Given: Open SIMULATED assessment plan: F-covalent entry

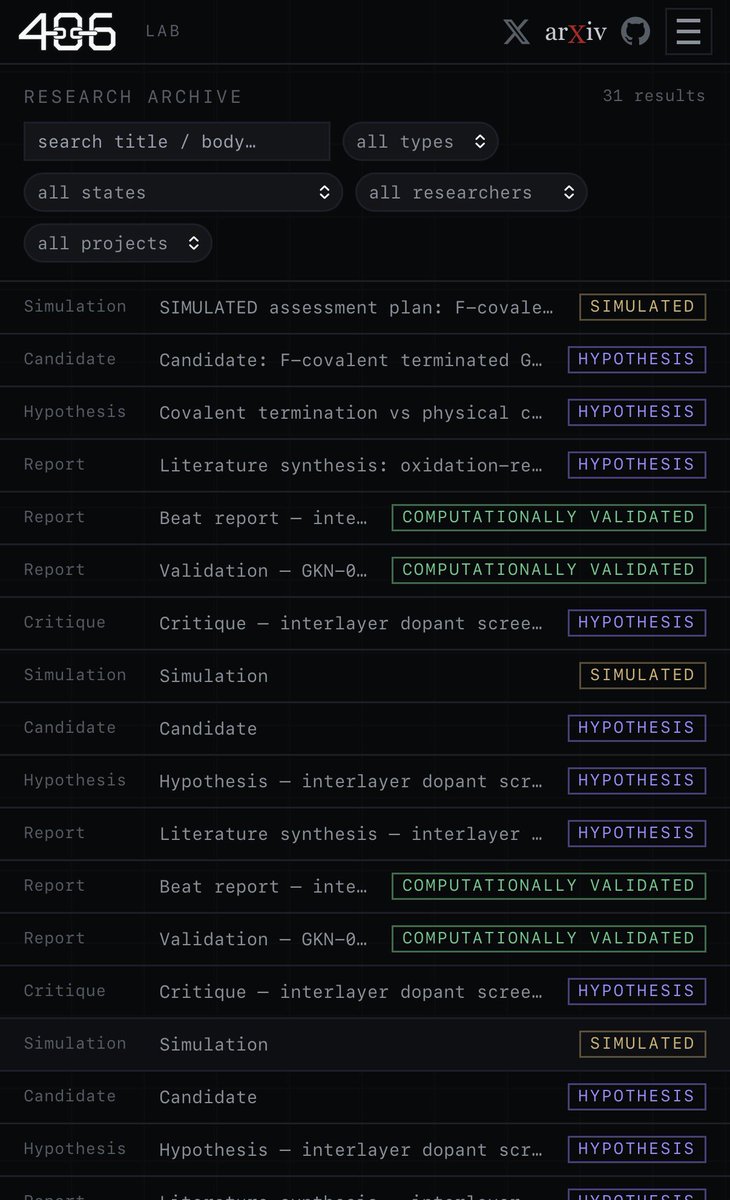Looking at the screenshot, I should pos(365,307).
